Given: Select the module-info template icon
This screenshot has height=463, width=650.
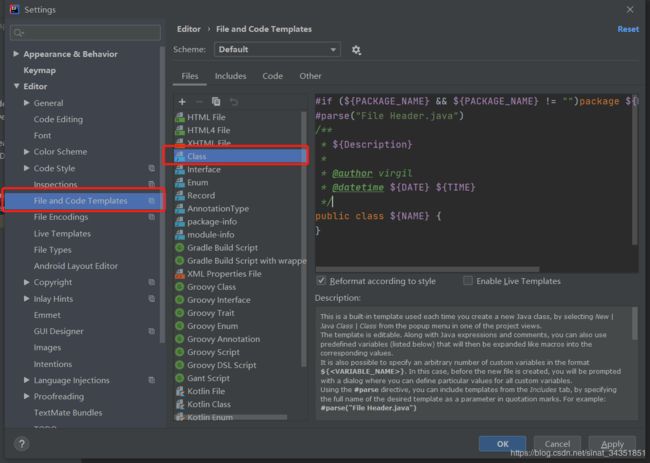Looking at the screenshot, I should coord(179,235).
